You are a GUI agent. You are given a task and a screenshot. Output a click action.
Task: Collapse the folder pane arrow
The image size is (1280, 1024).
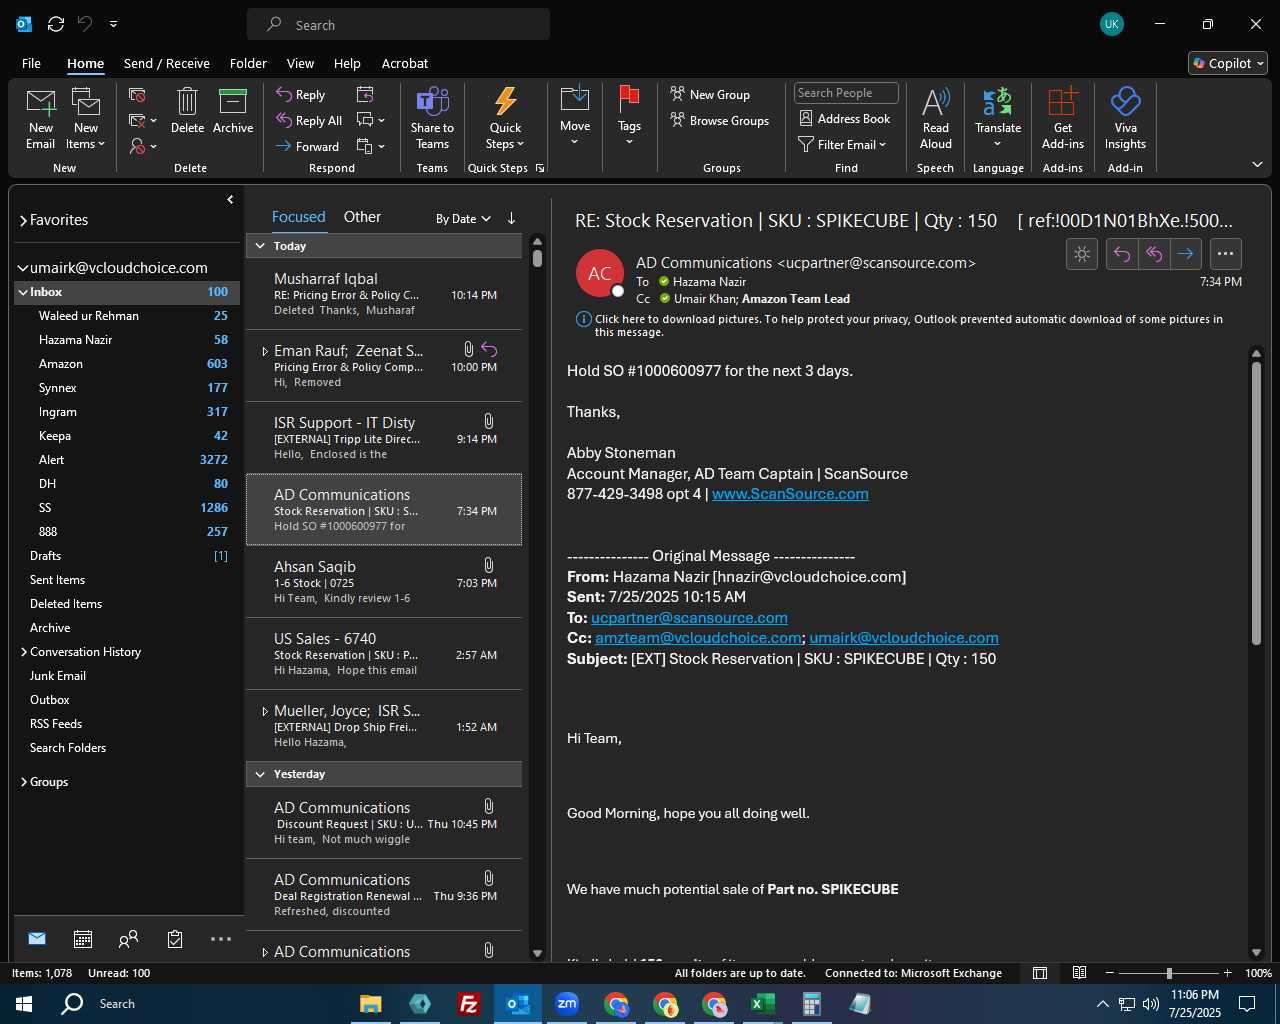click(x=230, y=200)
